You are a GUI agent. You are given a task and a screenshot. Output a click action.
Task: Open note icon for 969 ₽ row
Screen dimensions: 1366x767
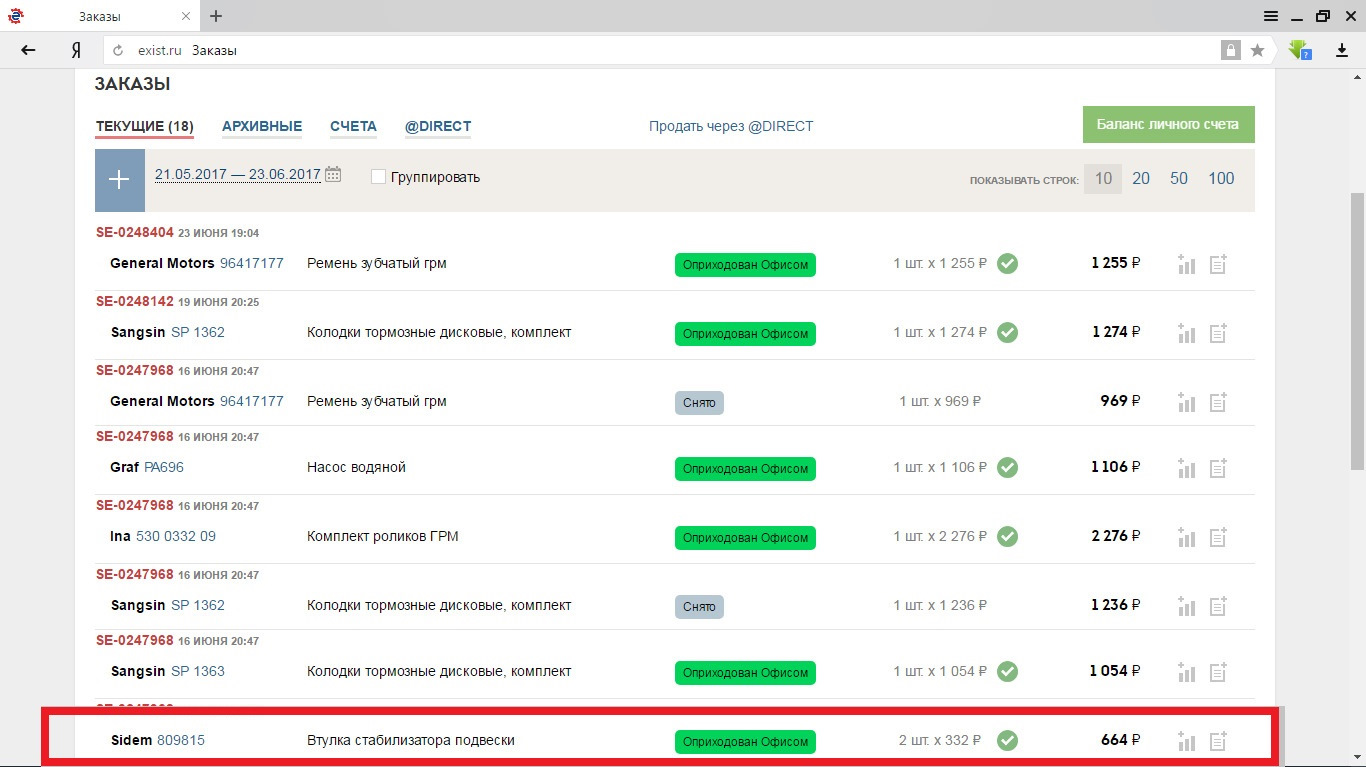point(1218,402)
